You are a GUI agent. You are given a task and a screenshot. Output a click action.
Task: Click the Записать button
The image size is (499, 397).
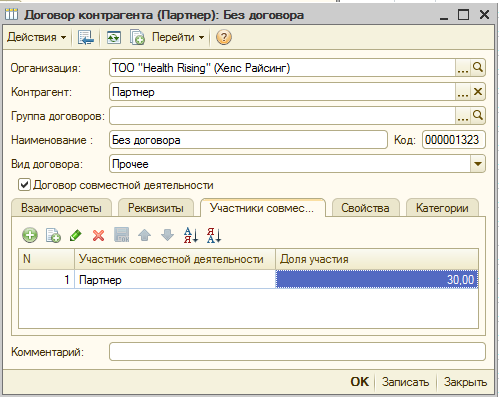405,382
